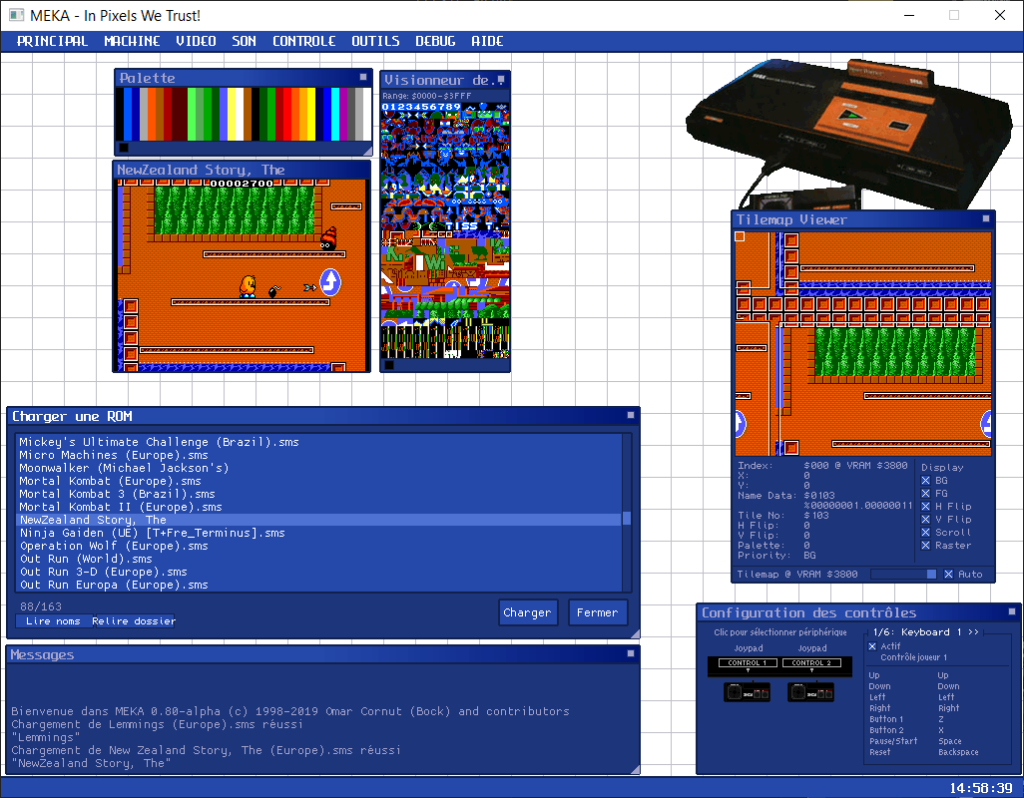1024x798 pixels.
Task: Close the Palette window with its corner box
Action: pos(363,77)
